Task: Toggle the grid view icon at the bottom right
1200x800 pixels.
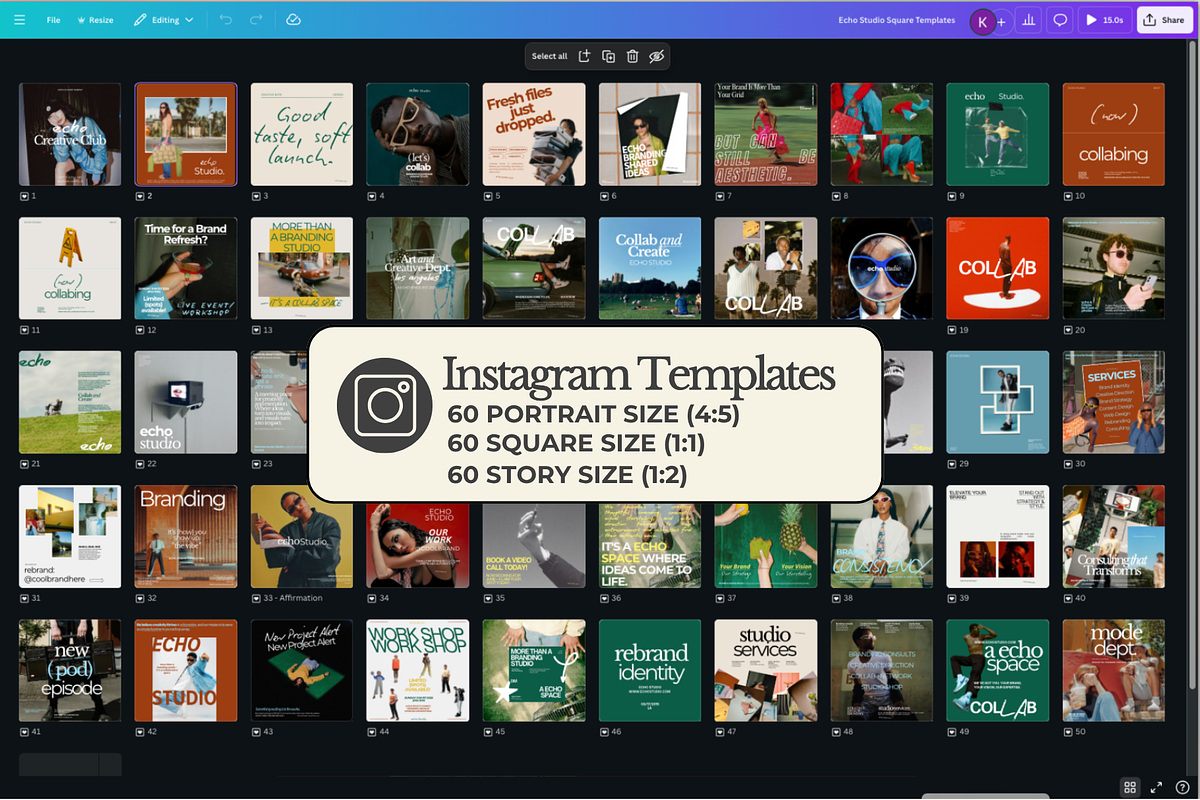Action: 1129,787
